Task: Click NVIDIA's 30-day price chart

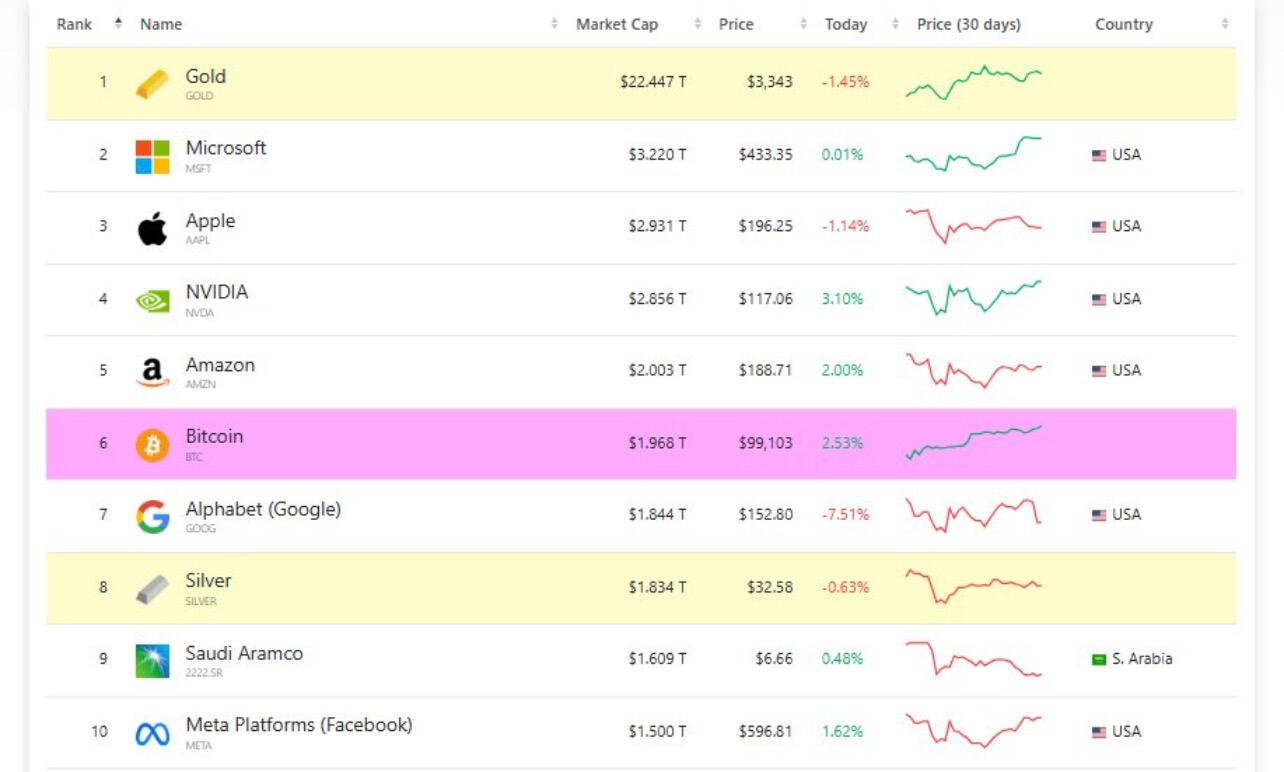Action: [x=974, y=297]
